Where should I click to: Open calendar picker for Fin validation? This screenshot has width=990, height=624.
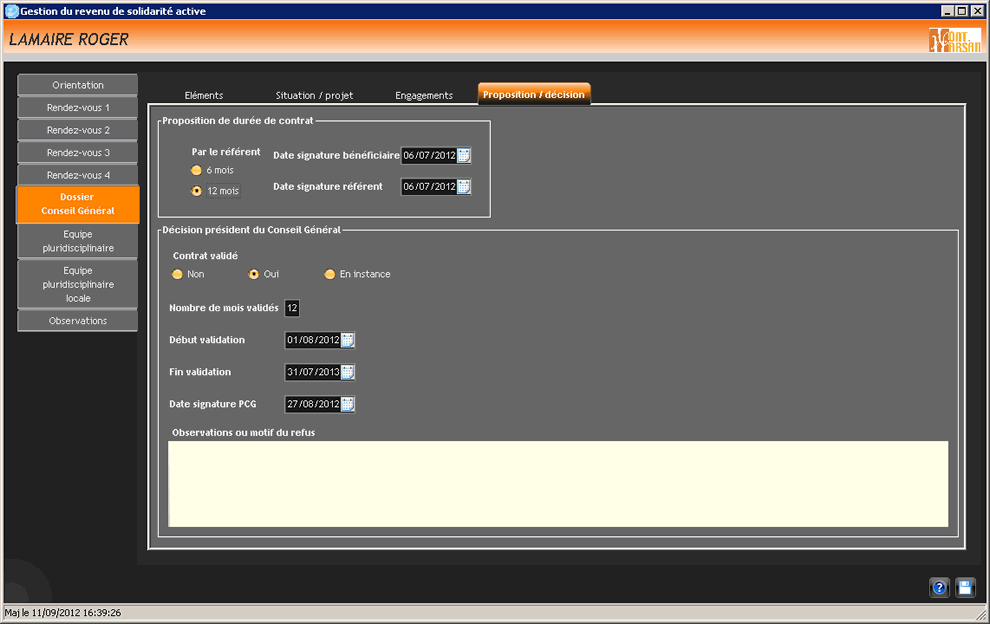pyautogui.click(x=348, y=372)
